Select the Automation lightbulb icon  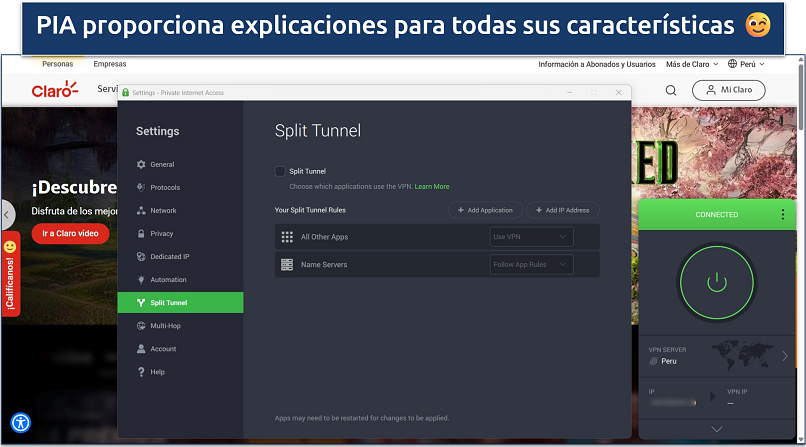click(x=141, y=280)
